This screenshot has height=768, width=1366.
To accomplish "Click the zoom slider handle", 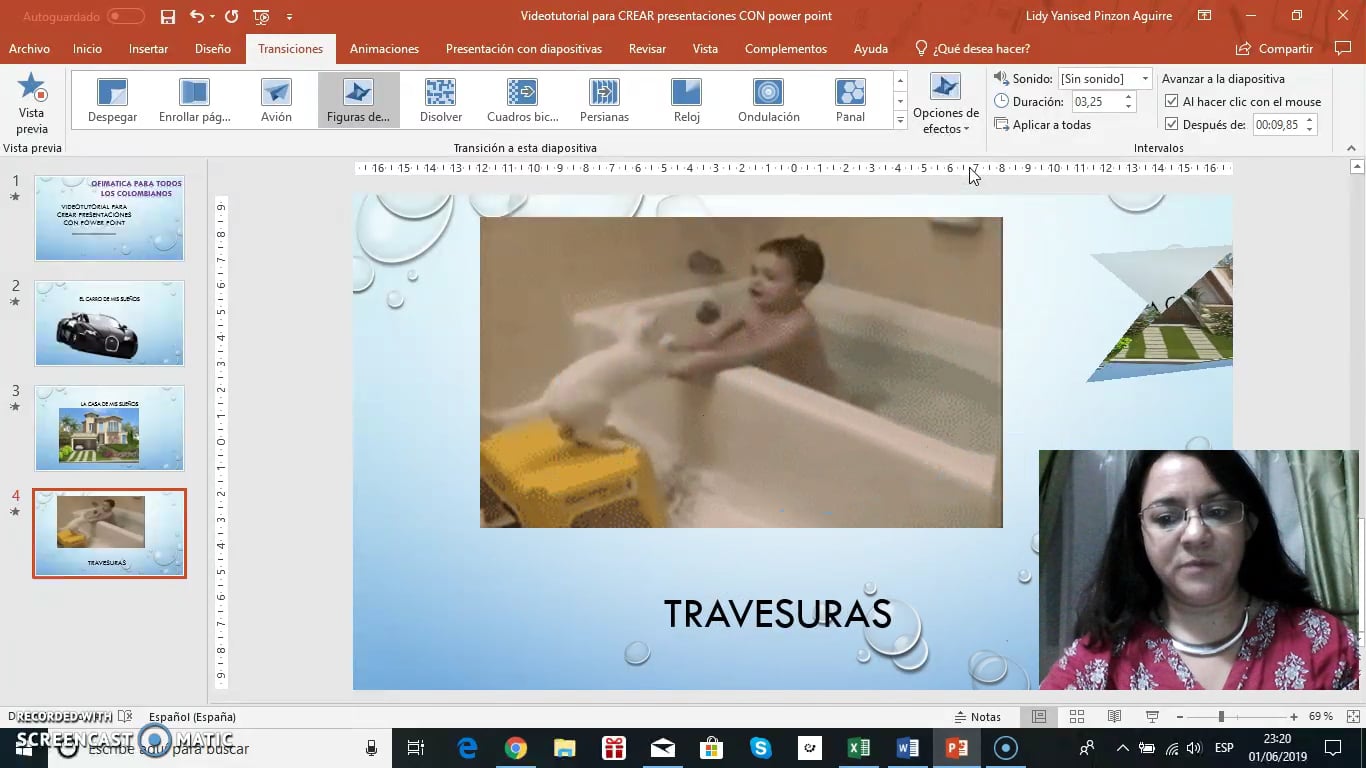I will tap(1220, 717).
